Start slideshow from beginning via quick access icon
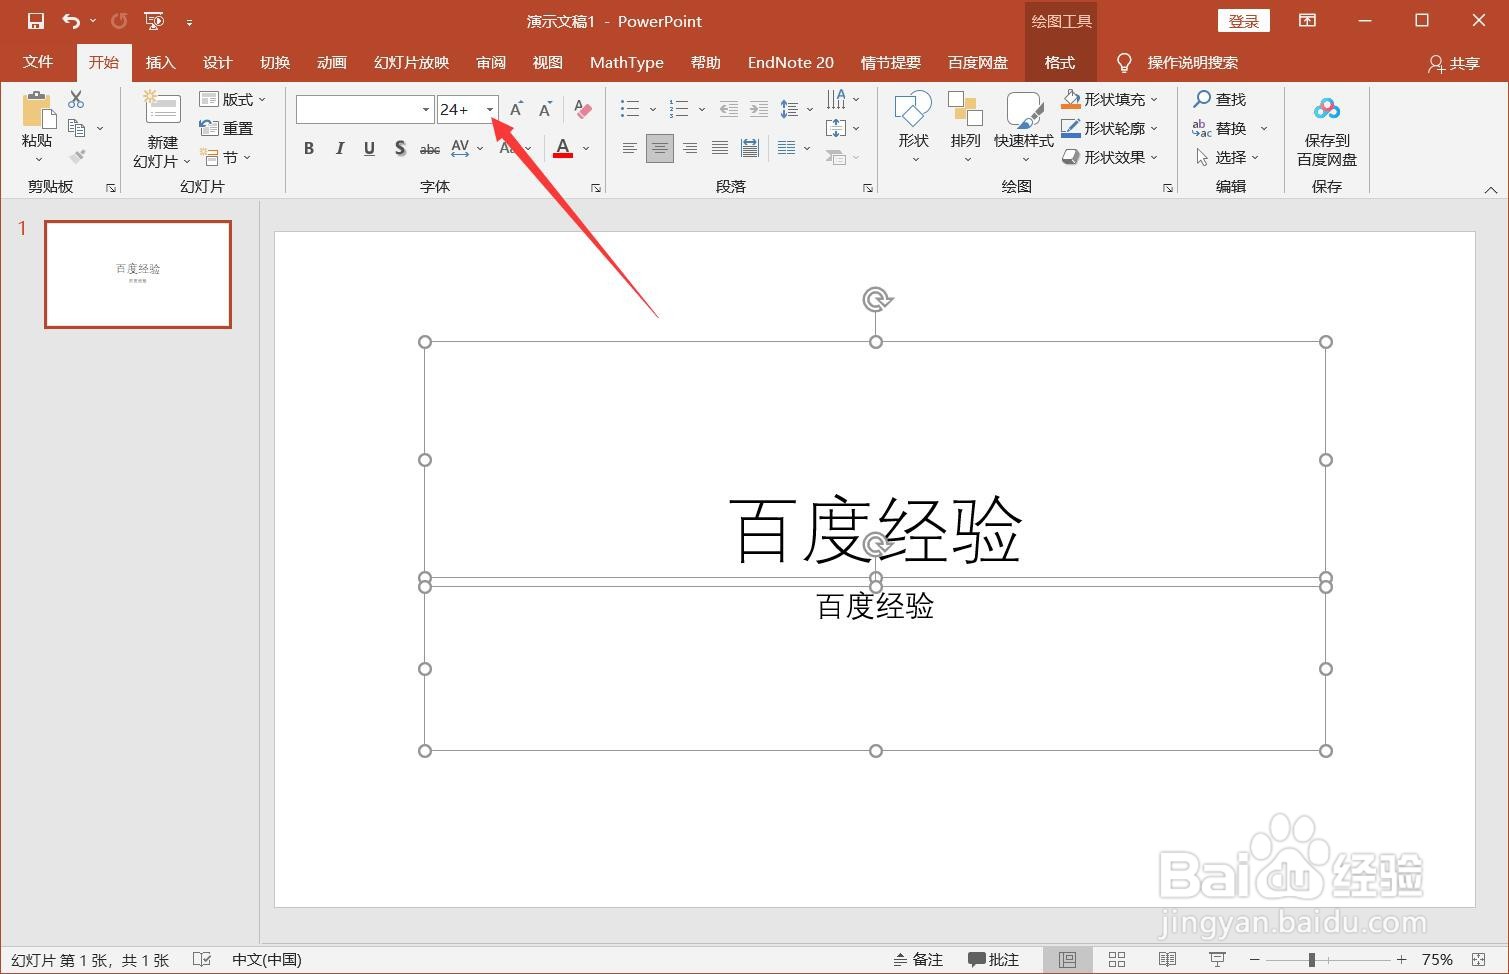Screen dimensions: 1509x974 click(154, 21)
